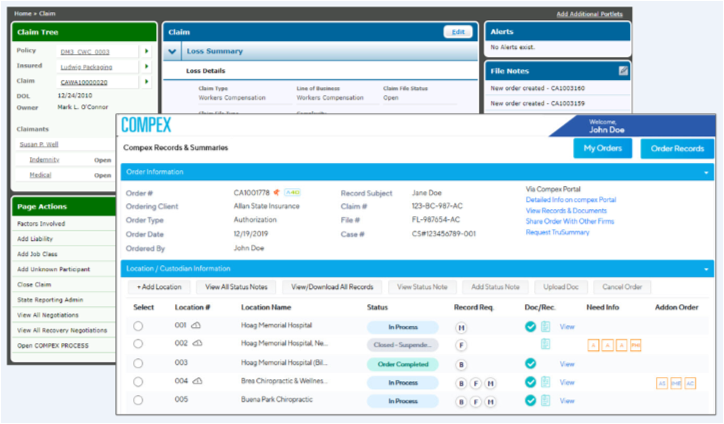Viewport: 724px width, 424px height.
Task: Click the Request TruSummary link
Action: coord(557,232)
